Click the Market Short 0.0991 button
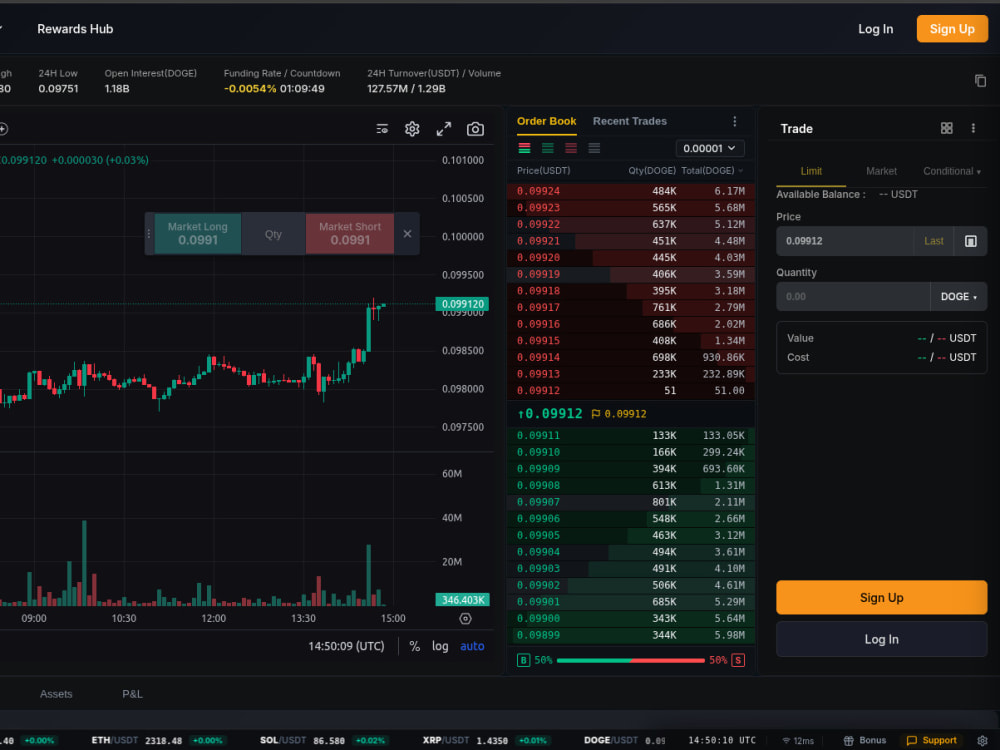 [x=349, y=234]
